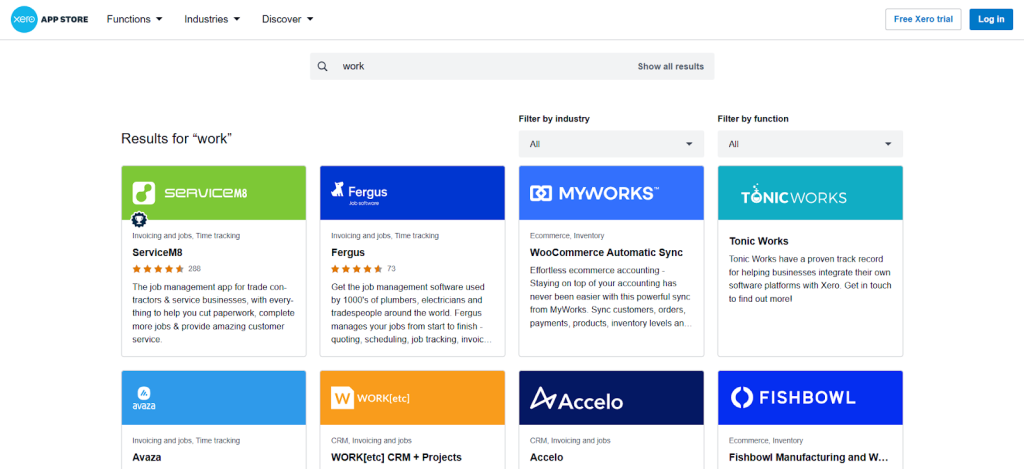The image size is (1024, 469).
Task: Expand the Filter by industry dropdown
Action: click(x=611, y=144)
